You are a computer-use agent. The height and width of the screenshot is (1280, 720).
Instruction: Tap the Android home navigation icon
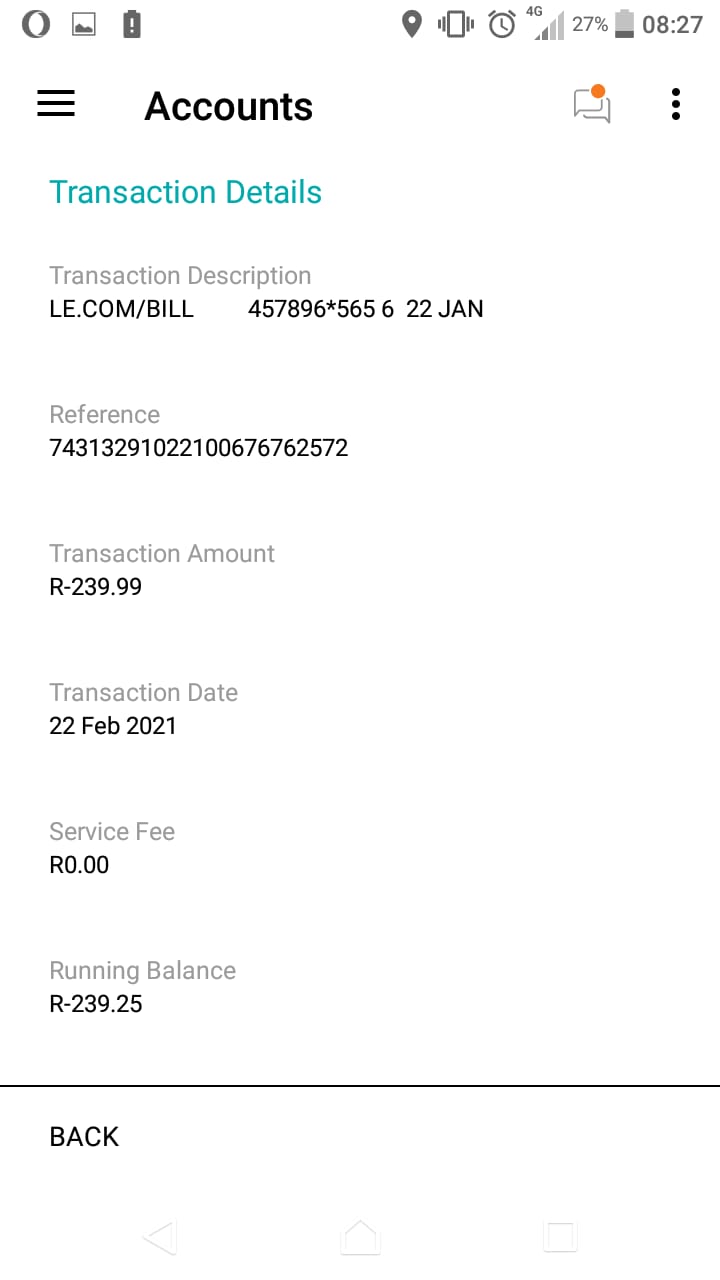(x=360, y=1237)
